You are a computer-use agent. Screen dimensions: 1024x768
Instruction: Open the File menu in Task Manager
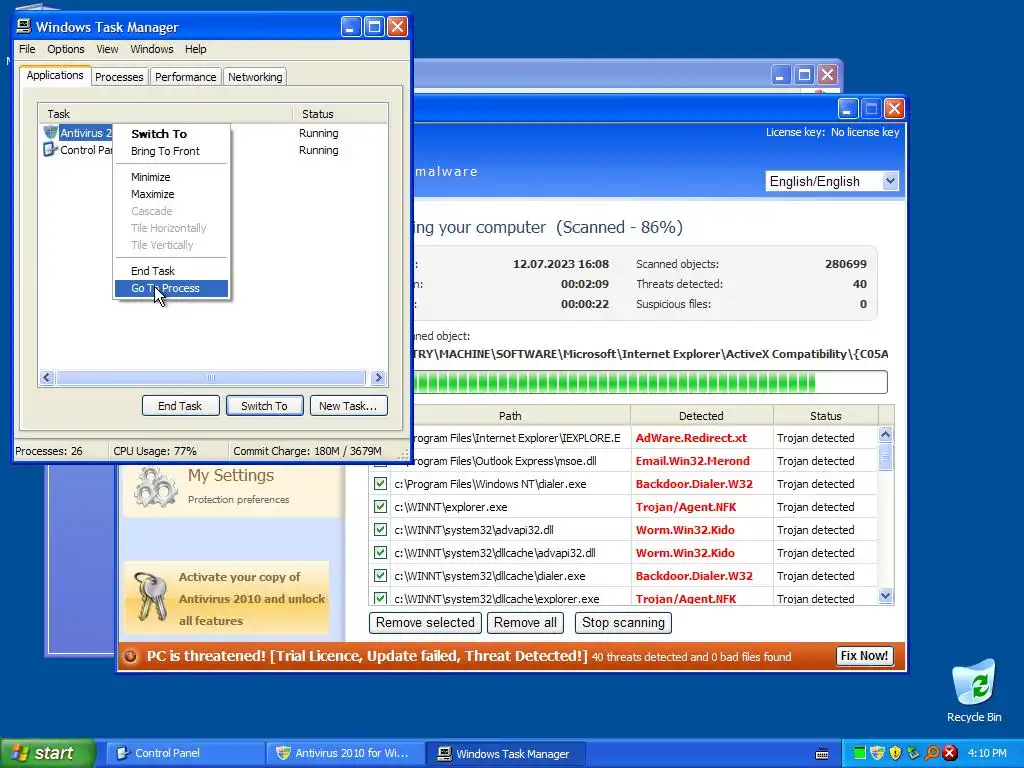(x=27, y=49)
